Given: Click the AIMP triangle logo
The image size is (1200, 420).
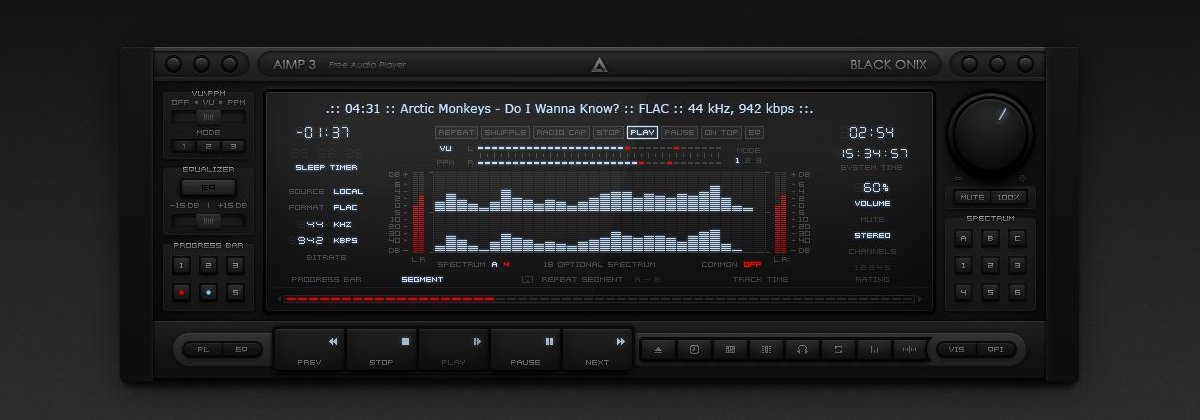Looking at the screenshot, I should pyautogui.click(x=599, y=65).
